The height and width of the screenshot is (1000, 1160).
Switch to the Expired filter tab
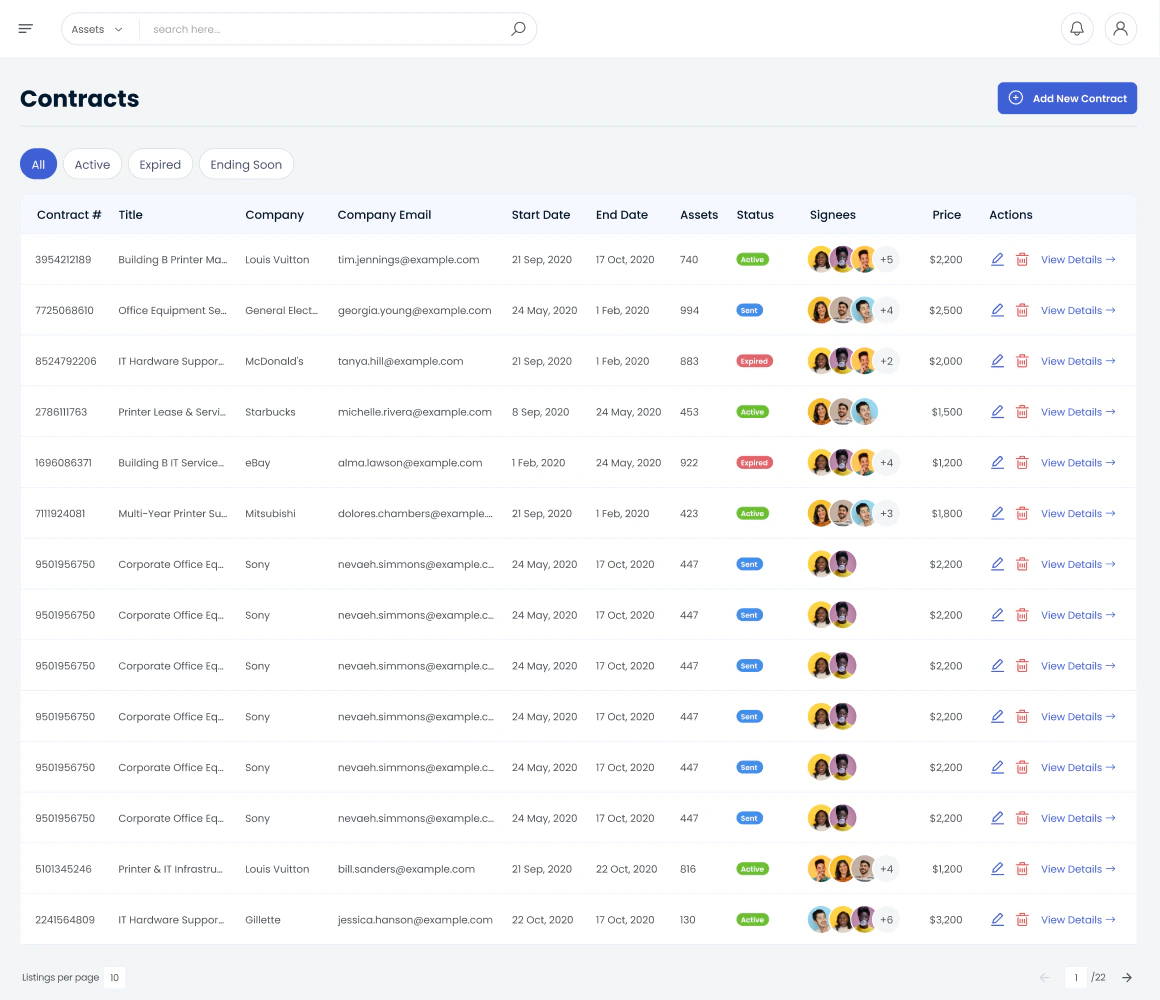(160, 164)
